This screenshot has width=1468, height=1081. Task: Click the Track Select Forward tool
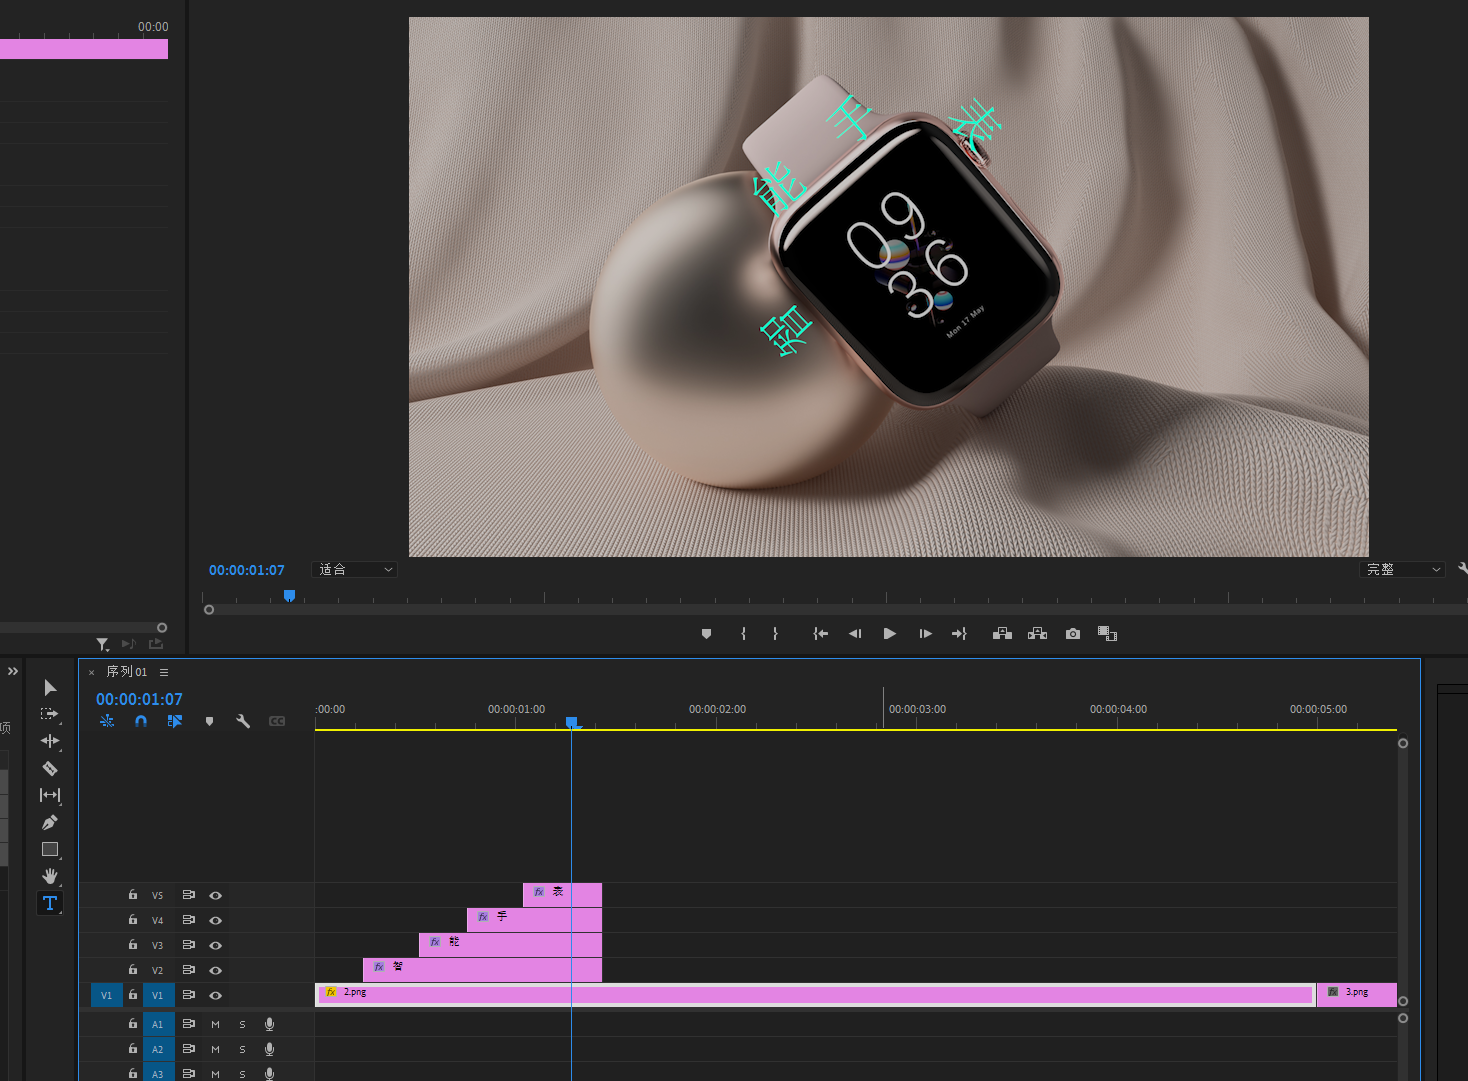click(50, 714)
